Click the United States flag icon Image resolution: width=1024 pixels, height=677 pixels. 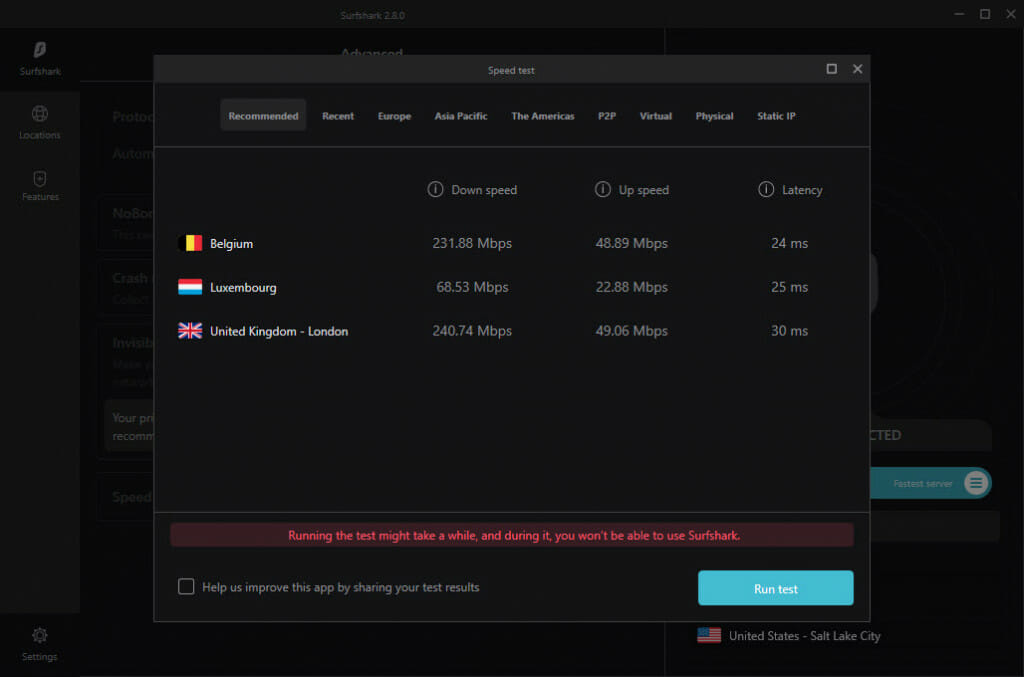point(709,635)
